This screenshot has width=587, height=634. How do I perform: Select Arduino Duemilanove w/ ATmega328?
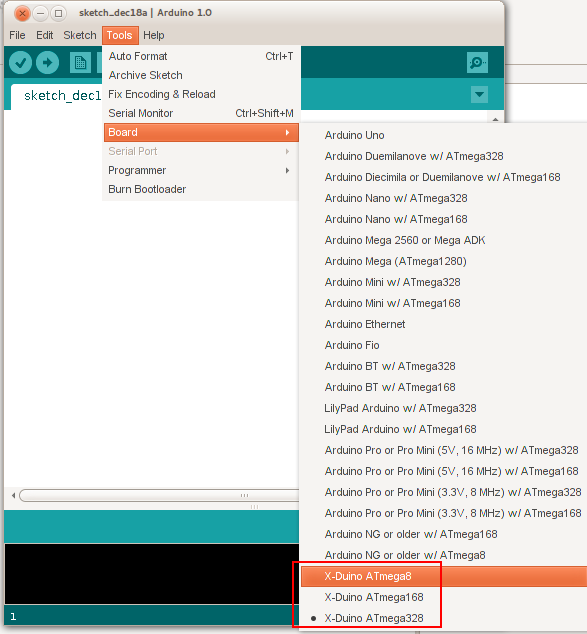tap(444, 156)
